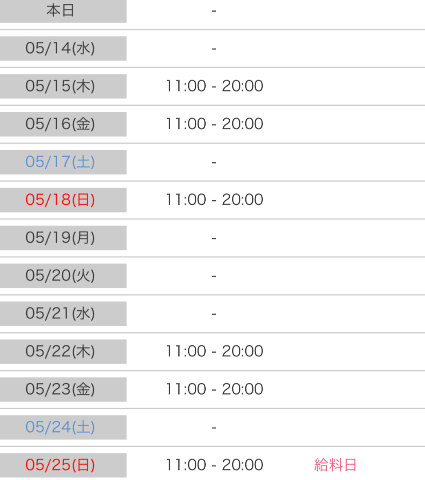This screenshot has height=480, width=425.
Task: Select the 本日 date cell
Action: [x=63, y=11]
